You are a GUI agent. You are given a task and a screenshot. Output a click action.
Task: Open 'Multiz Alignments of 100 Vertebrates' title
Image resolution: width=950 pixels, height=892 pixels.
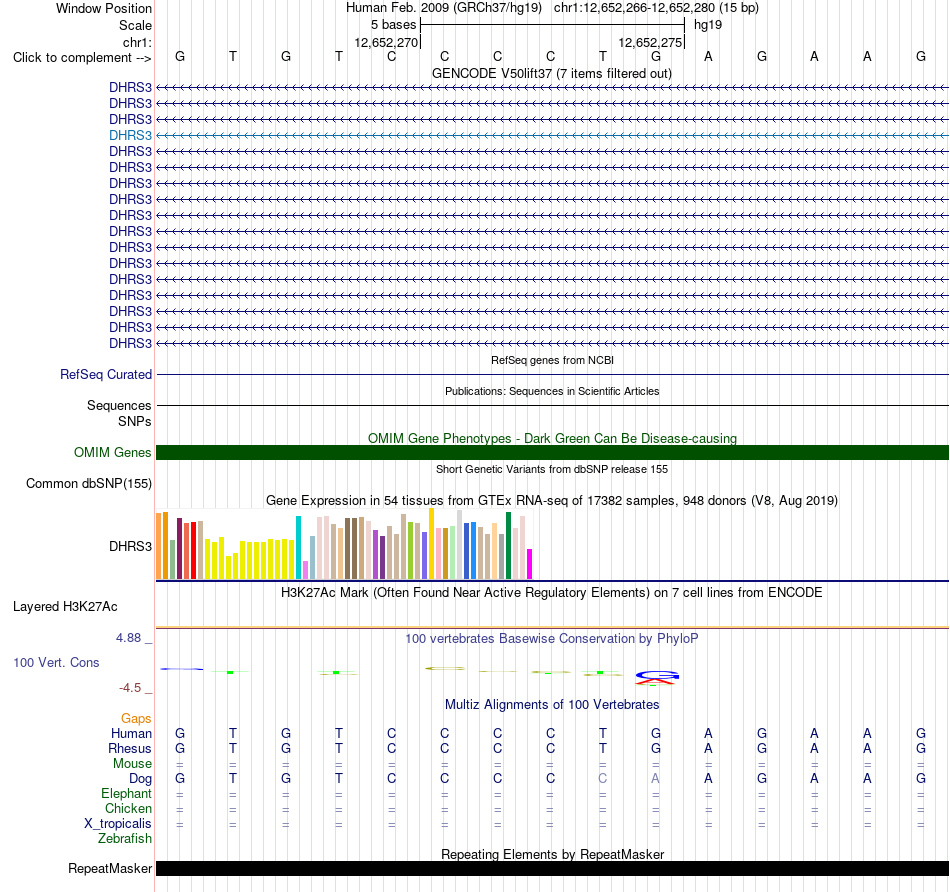tap(552, 705)
